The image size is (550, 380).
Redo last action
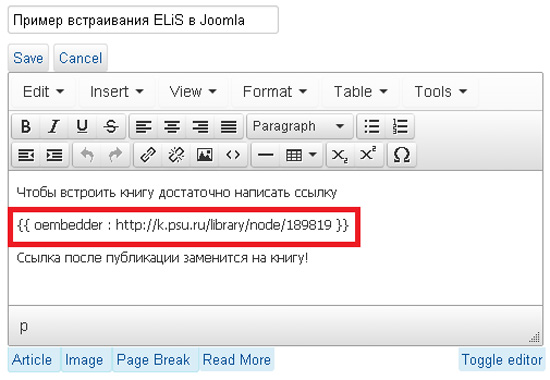point(115,155)
